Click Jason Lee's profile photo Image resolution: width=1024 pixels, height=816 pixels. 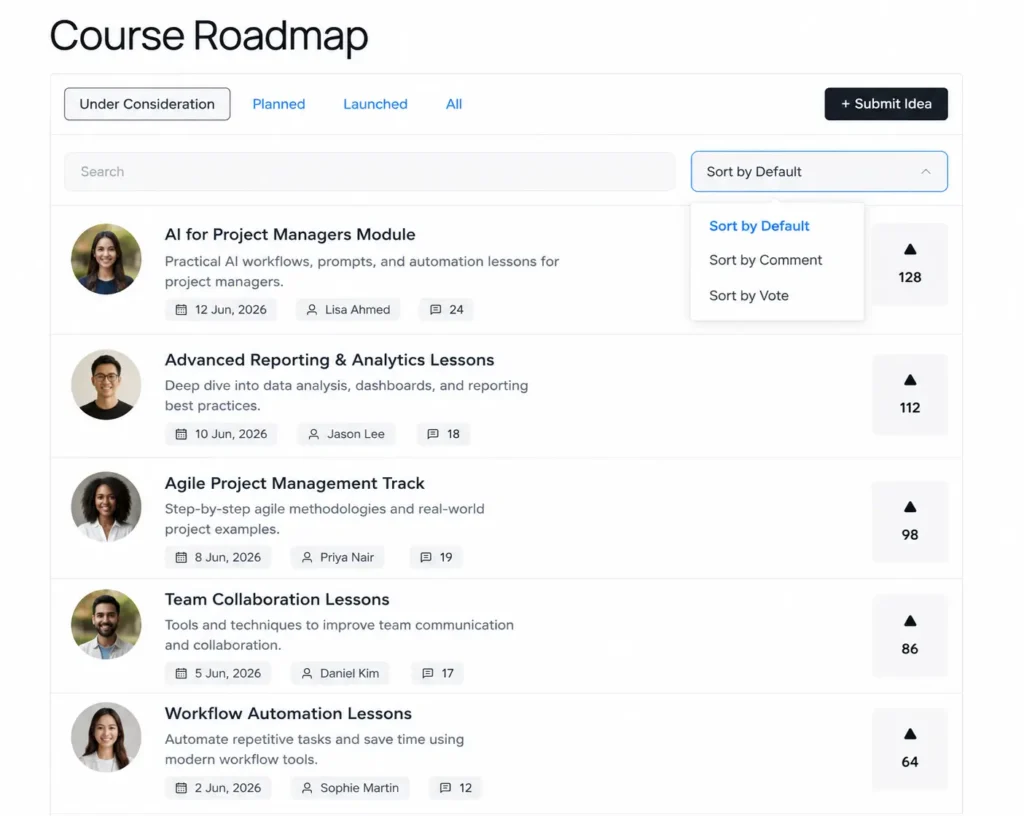click(106, 384)
